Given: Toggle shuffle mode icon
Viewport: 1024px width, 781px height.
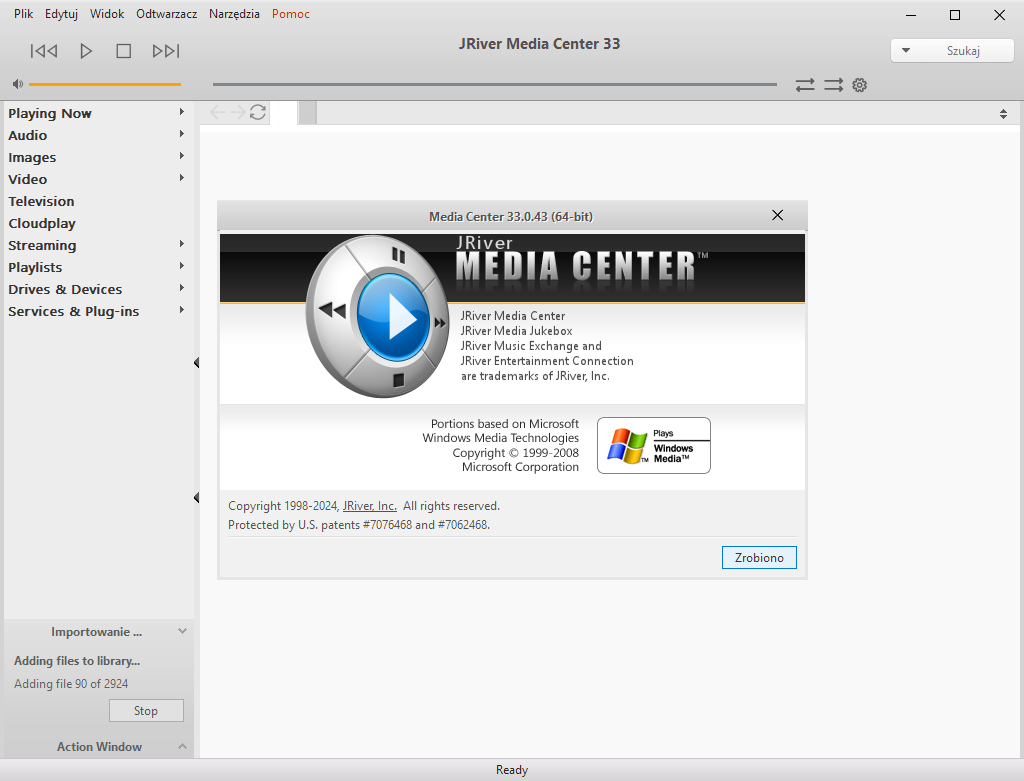Looking at the screenshot, I should click(833, 85).
